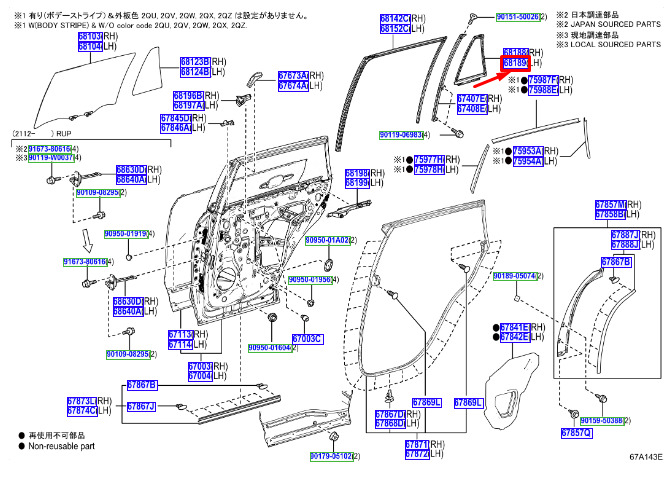Open weatherstrip part 67871 (RH)
This screenshot has height=498, width=664.
[x=417, y=445]
